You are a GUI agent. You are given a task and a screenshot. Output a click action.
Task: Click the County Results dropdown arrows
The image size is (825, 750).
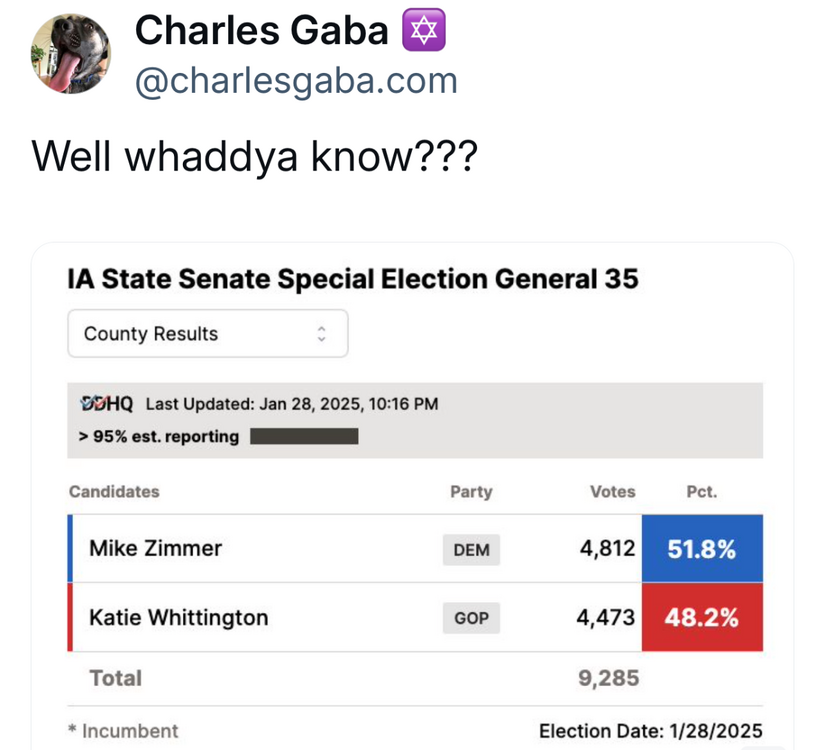321,334
